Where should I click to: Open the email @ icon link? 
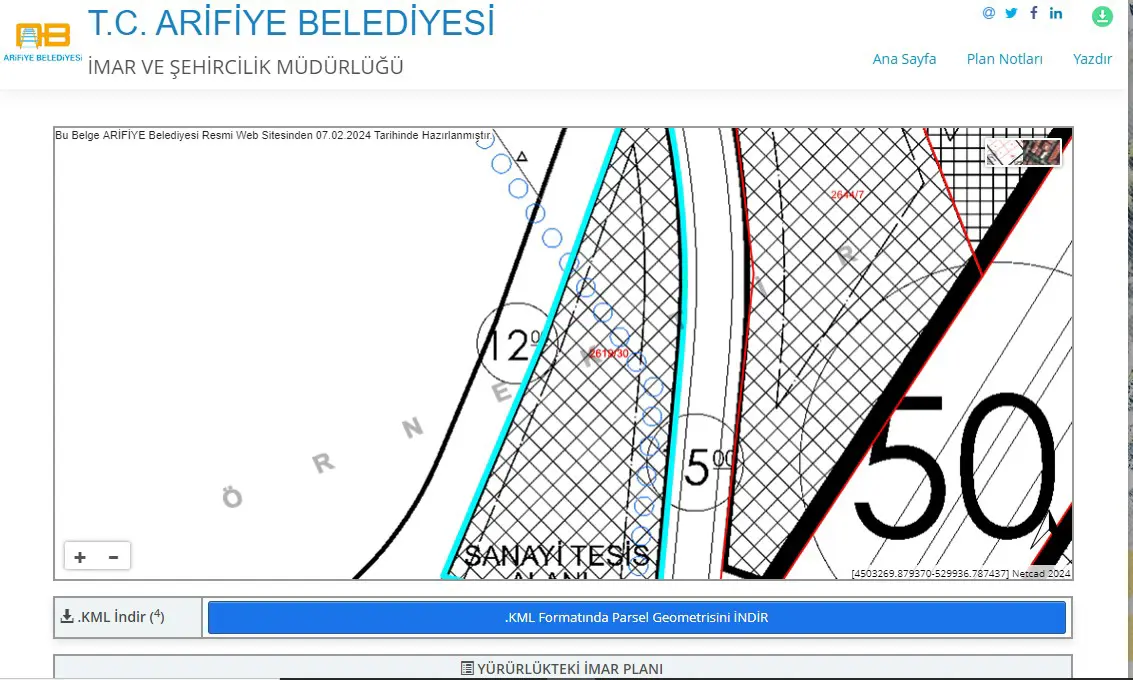(988, 13)
